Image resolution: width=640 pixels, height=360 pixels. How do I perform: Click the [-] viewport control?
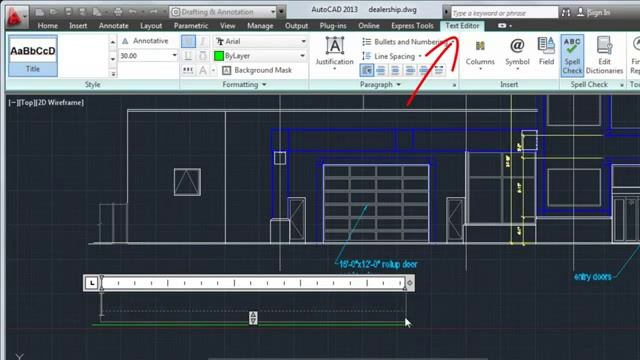point(13,102)
